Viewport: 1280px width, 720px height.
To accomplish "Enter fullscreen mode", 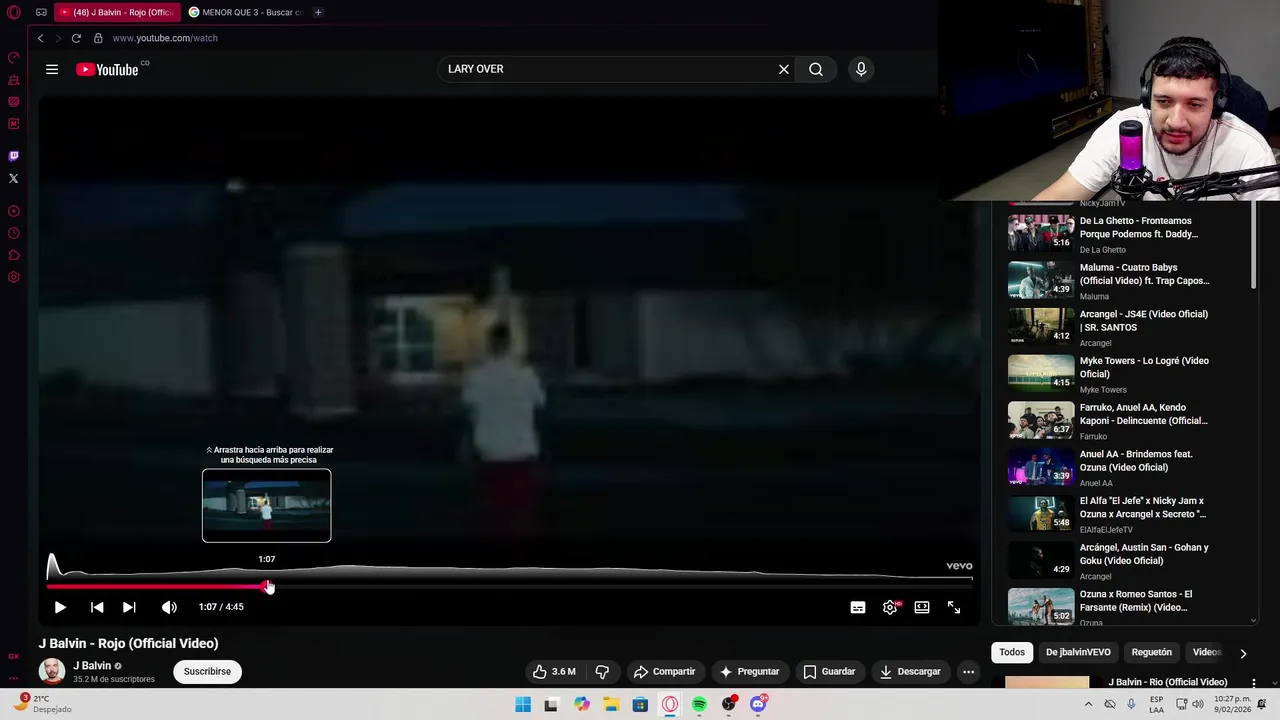I will 954,607.
